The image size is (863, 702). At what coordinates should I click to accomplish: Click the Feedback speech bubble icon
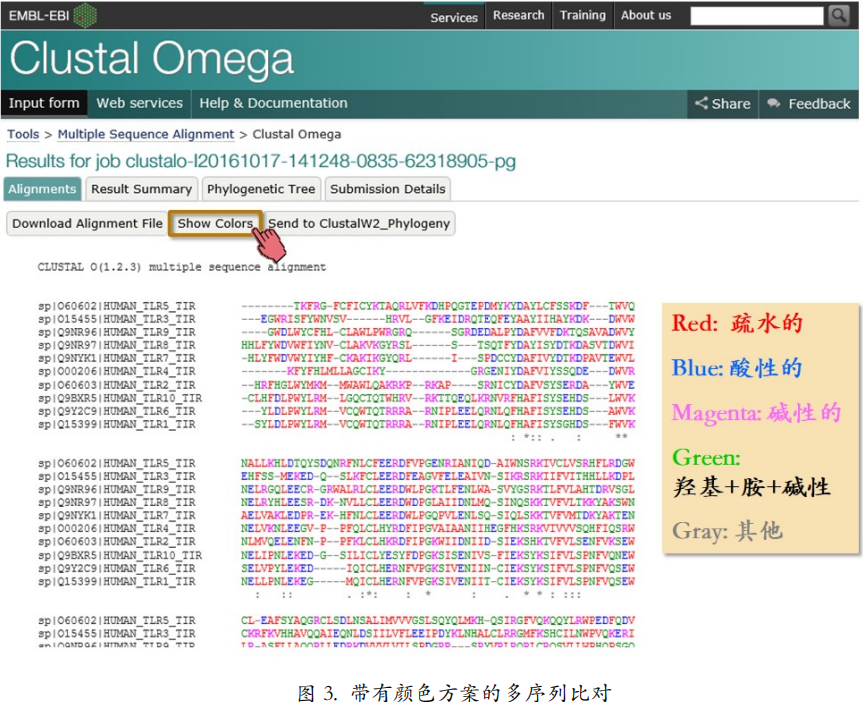pos(773,103)
